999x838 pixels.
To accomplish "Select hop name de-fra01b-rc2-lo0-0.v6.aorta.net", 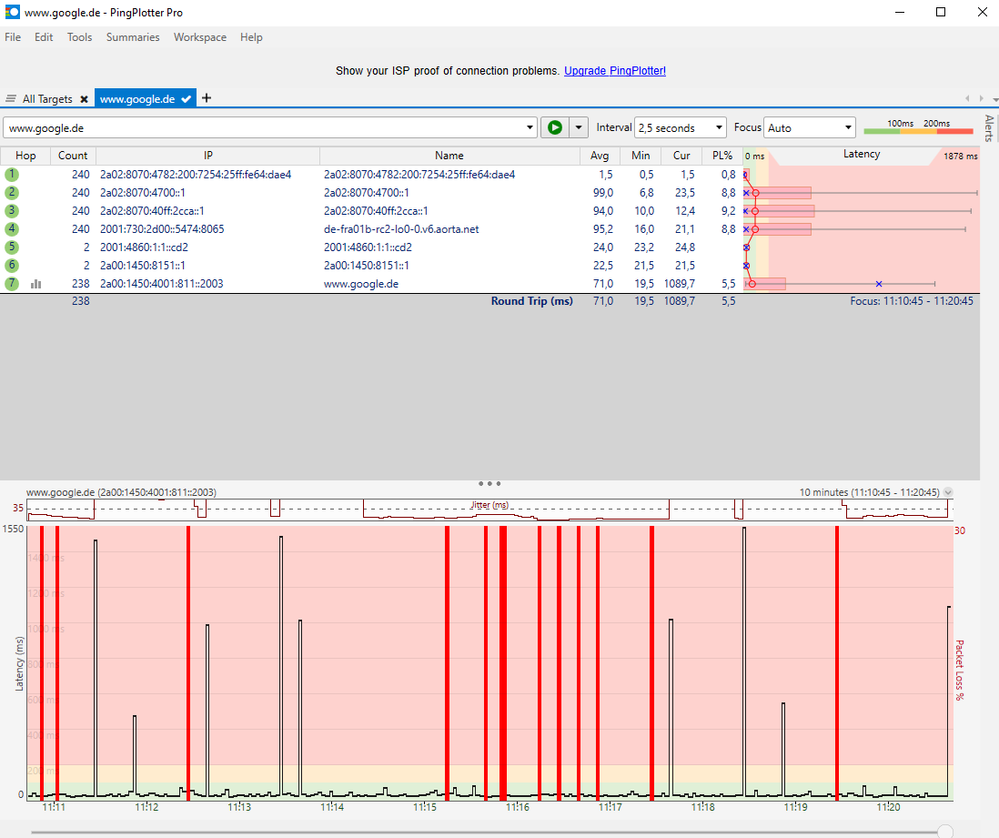I will [x=401, y=229].
